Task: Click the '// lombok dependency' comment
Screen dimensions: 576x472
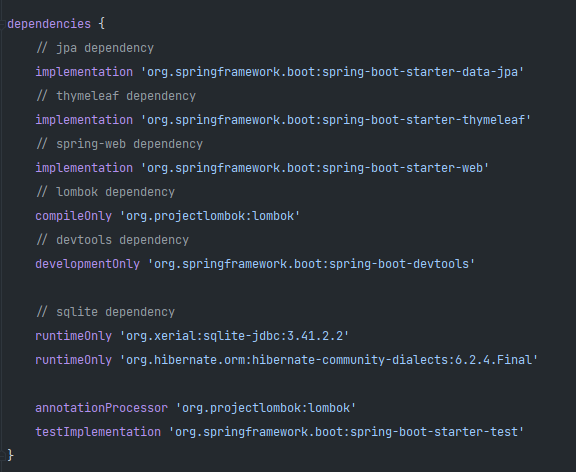Action: (105, 192)
